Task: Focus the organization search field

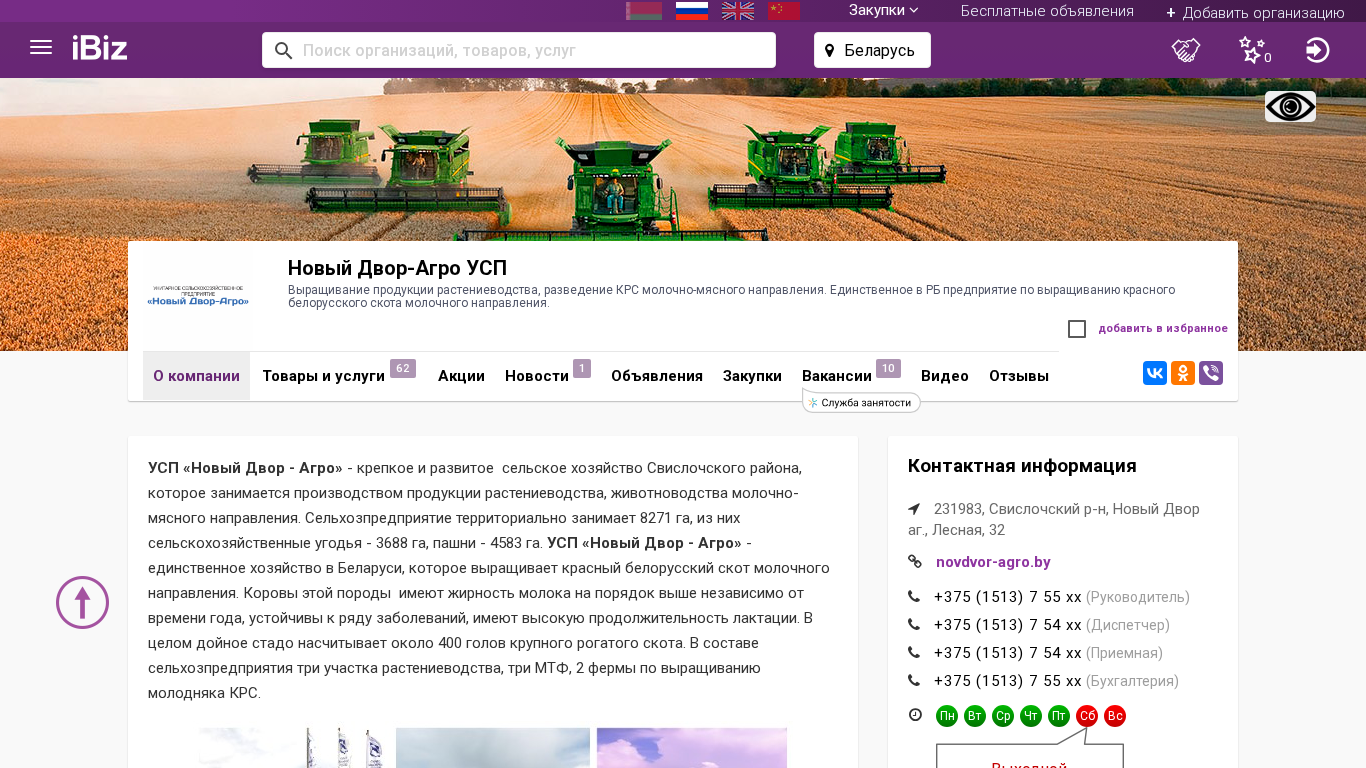Action: click(519, 50)
